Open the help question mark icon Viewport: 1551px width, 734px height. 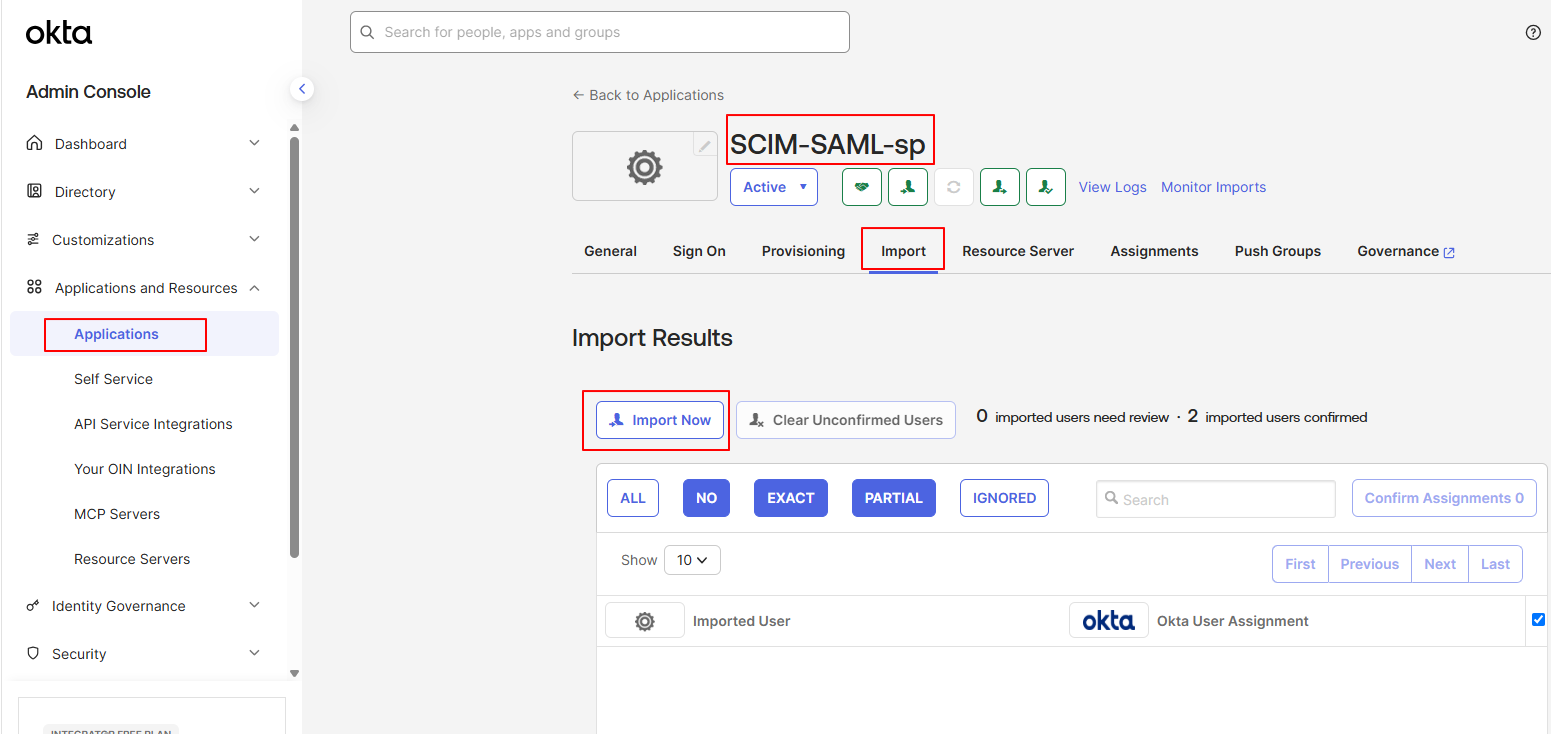[1533, 33]
